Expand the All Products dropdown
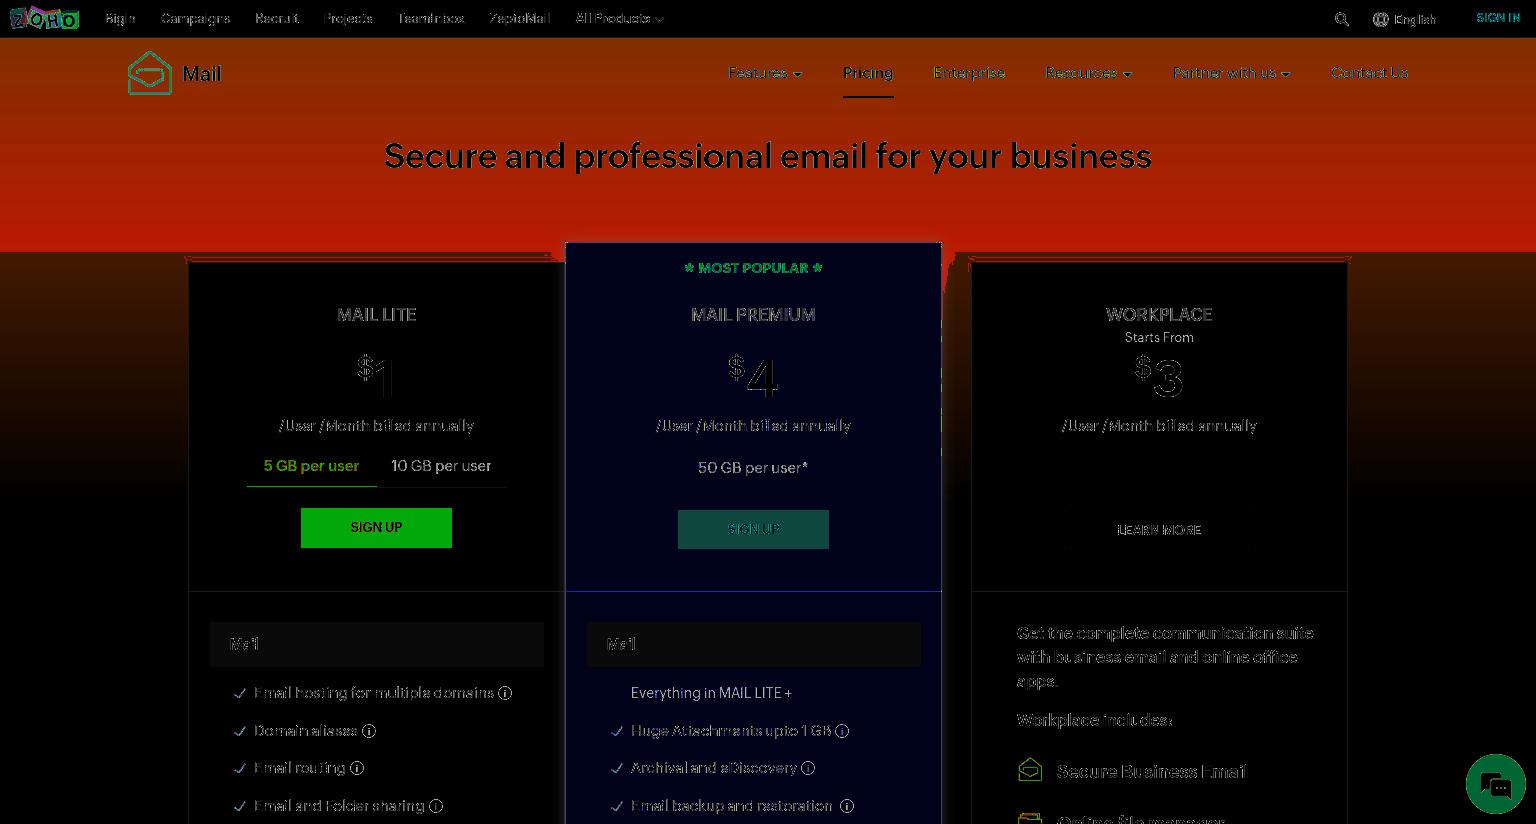This screenshot has height=824, width=1536. 619,19
